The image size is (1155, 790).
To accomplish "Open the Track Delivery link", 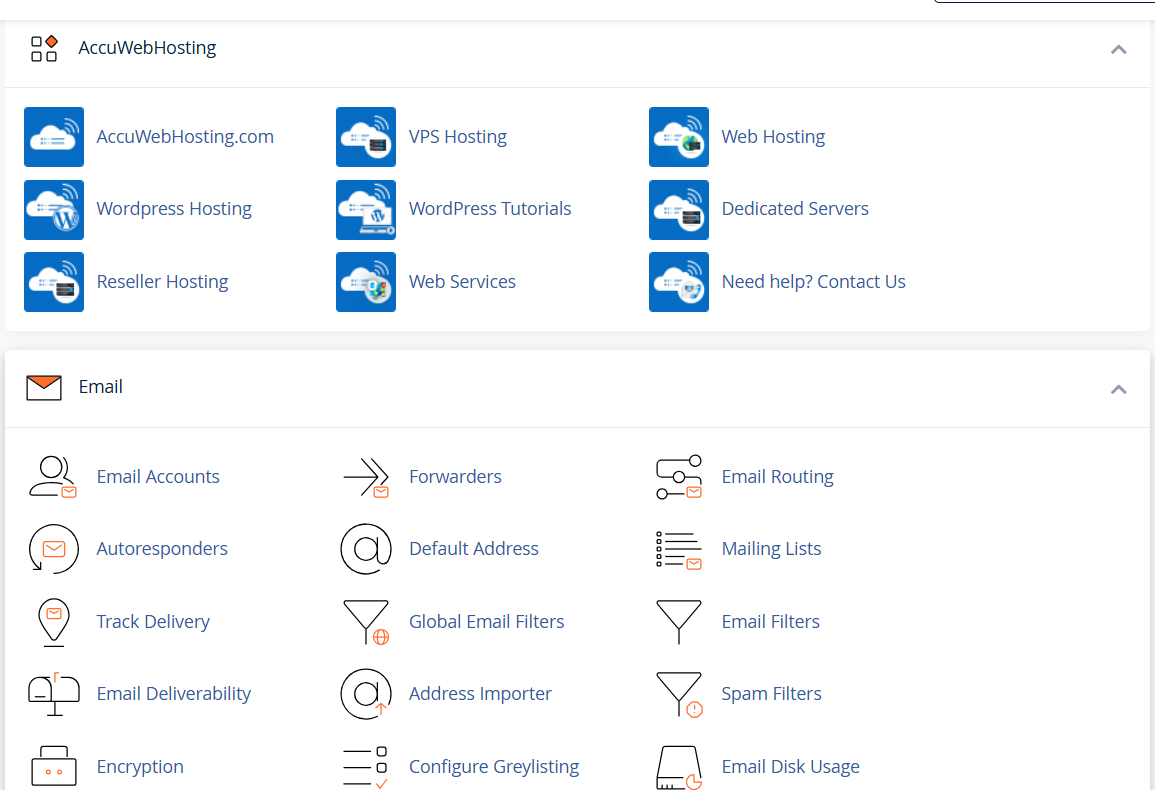I will (x=152, y=622).
